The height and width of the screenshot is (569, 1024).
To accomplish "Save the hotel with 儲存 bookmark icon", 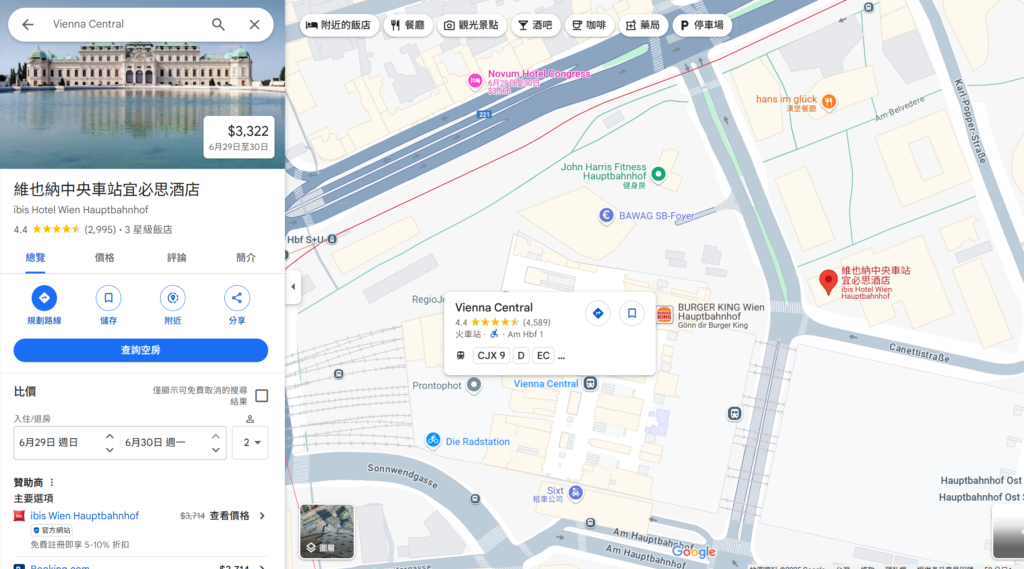I will tap(108, 298).
